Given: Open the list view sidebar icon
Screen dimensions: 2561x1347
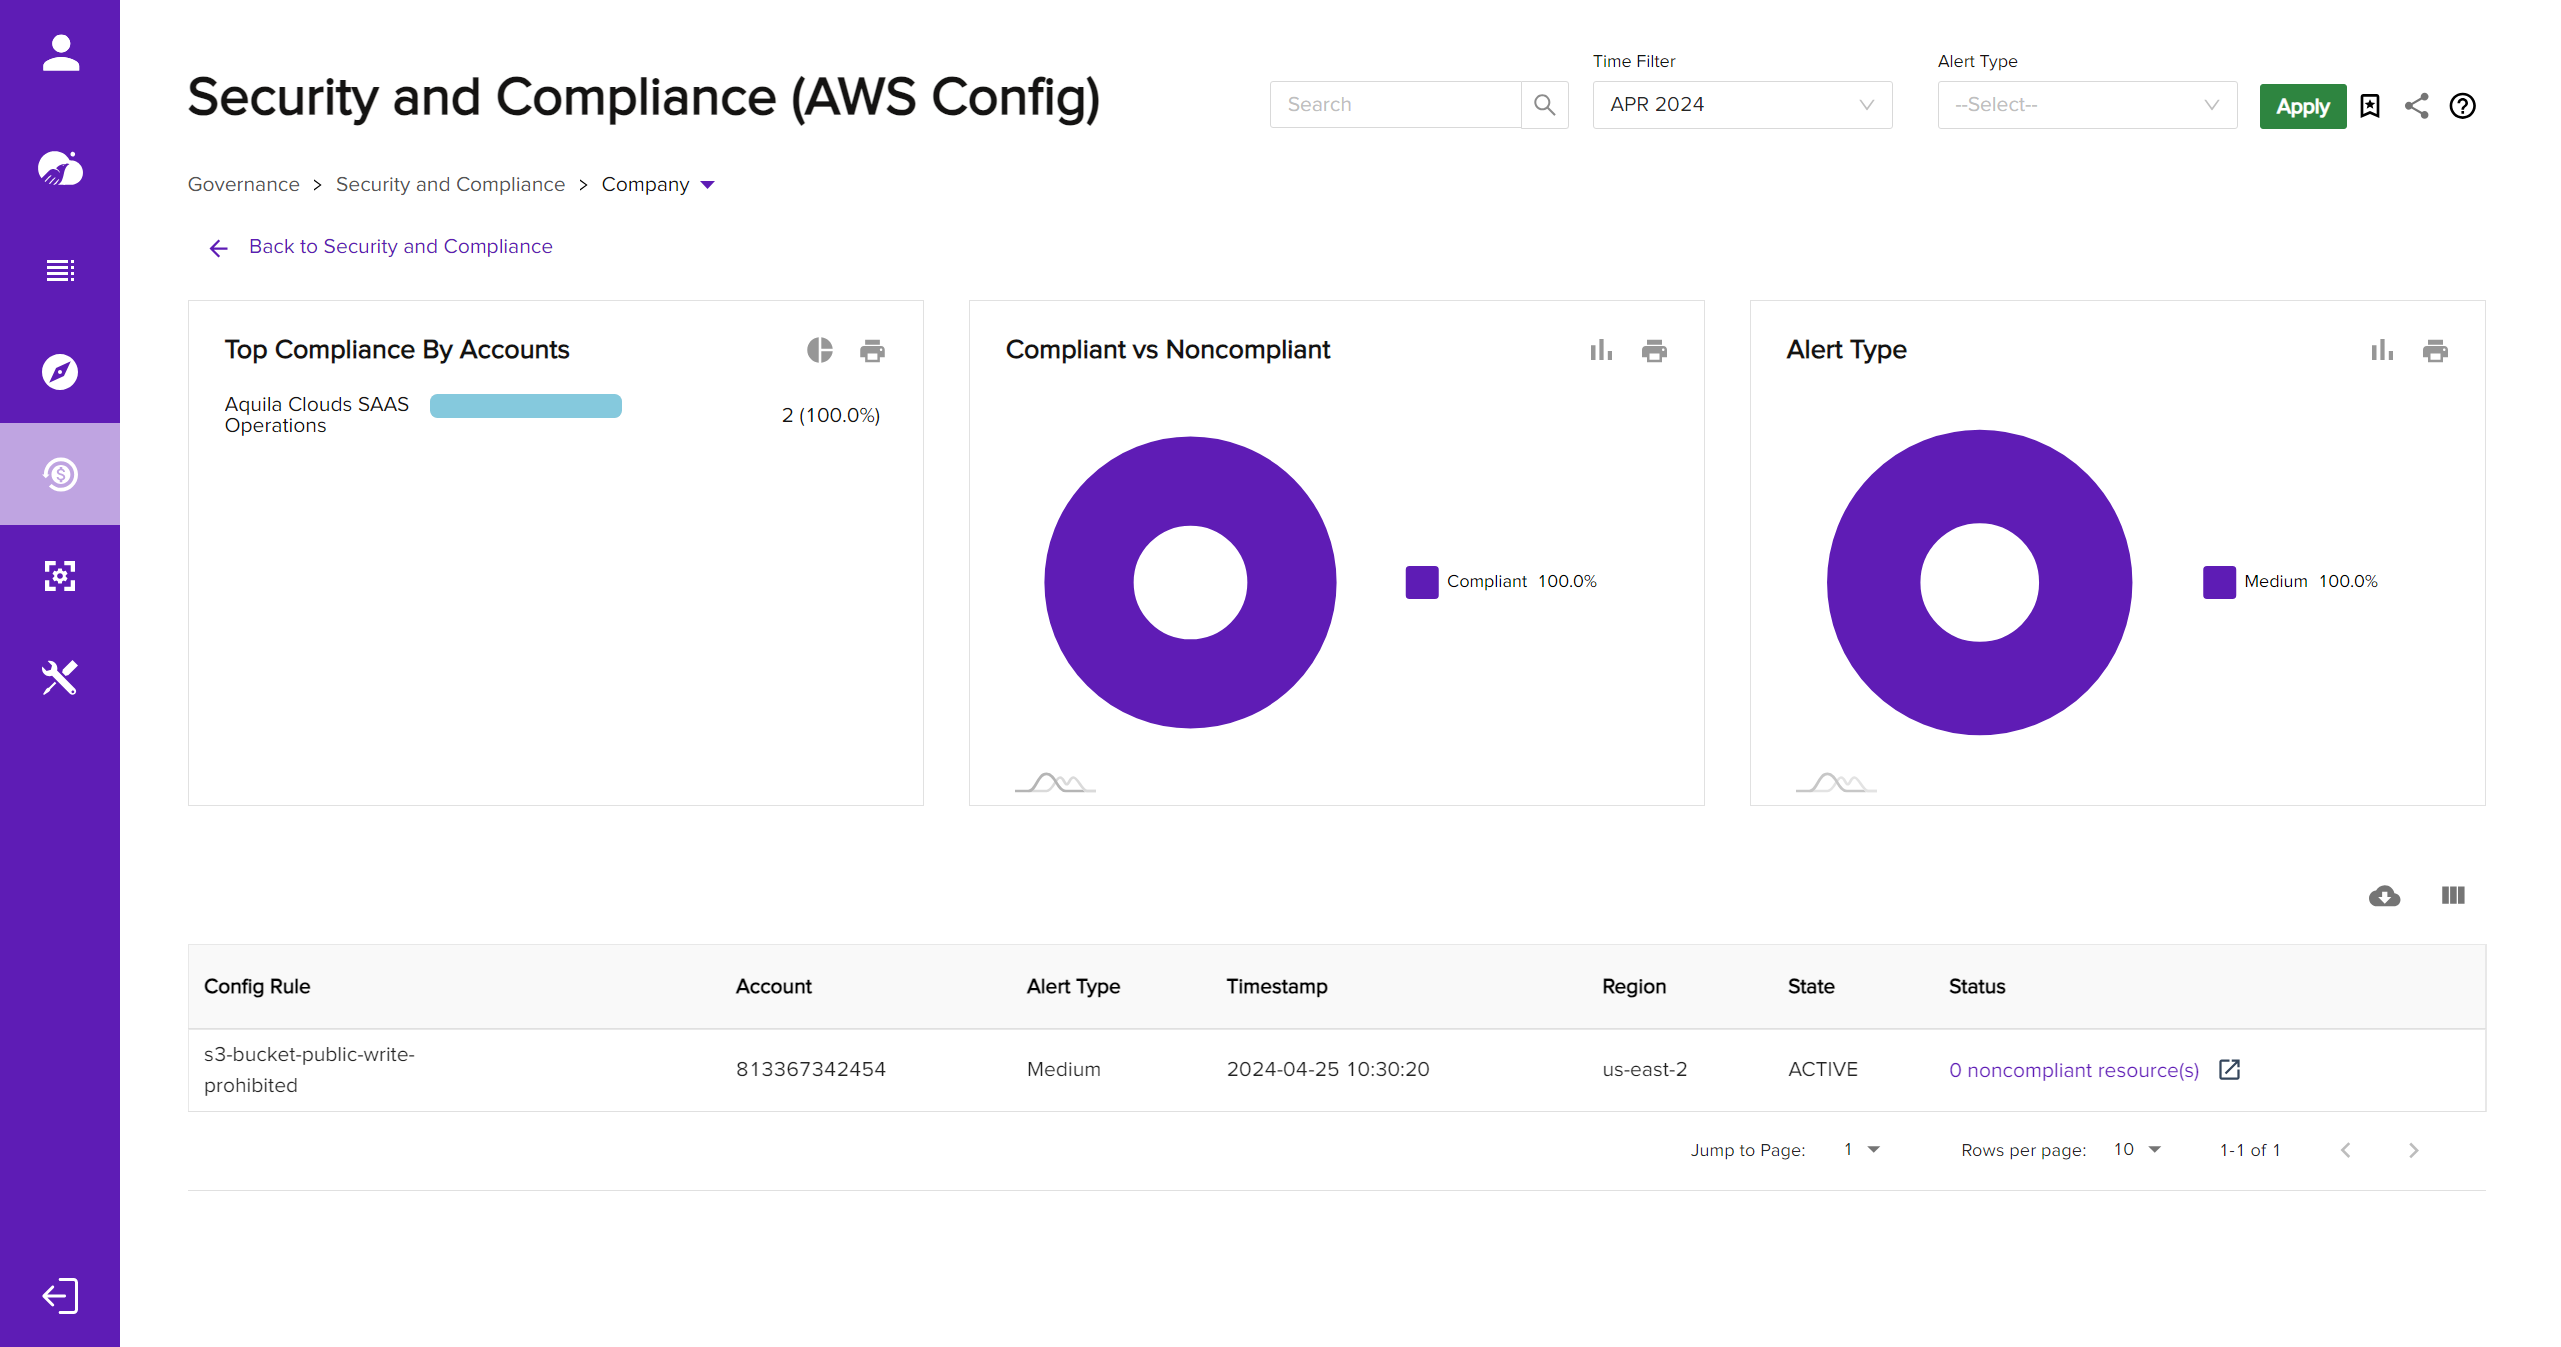Looking at the screenshot, I should tap(60, 270).
